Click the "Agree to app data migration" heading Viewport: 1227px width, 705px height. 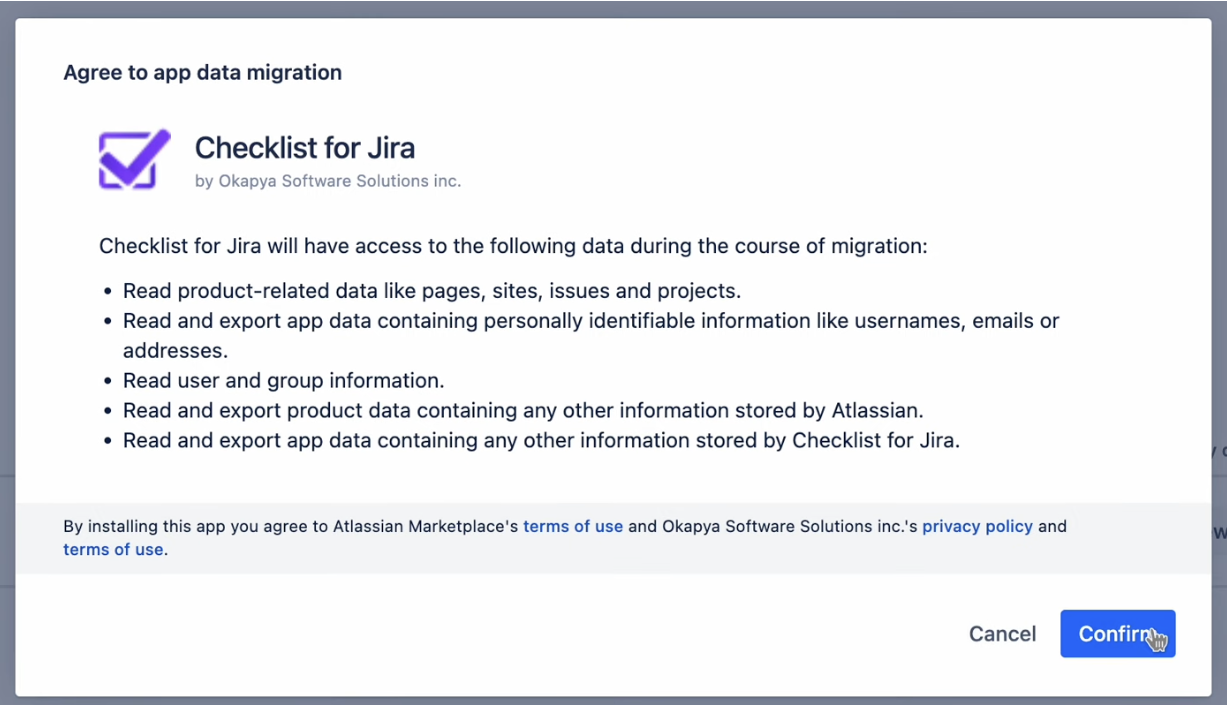[202, 72]
